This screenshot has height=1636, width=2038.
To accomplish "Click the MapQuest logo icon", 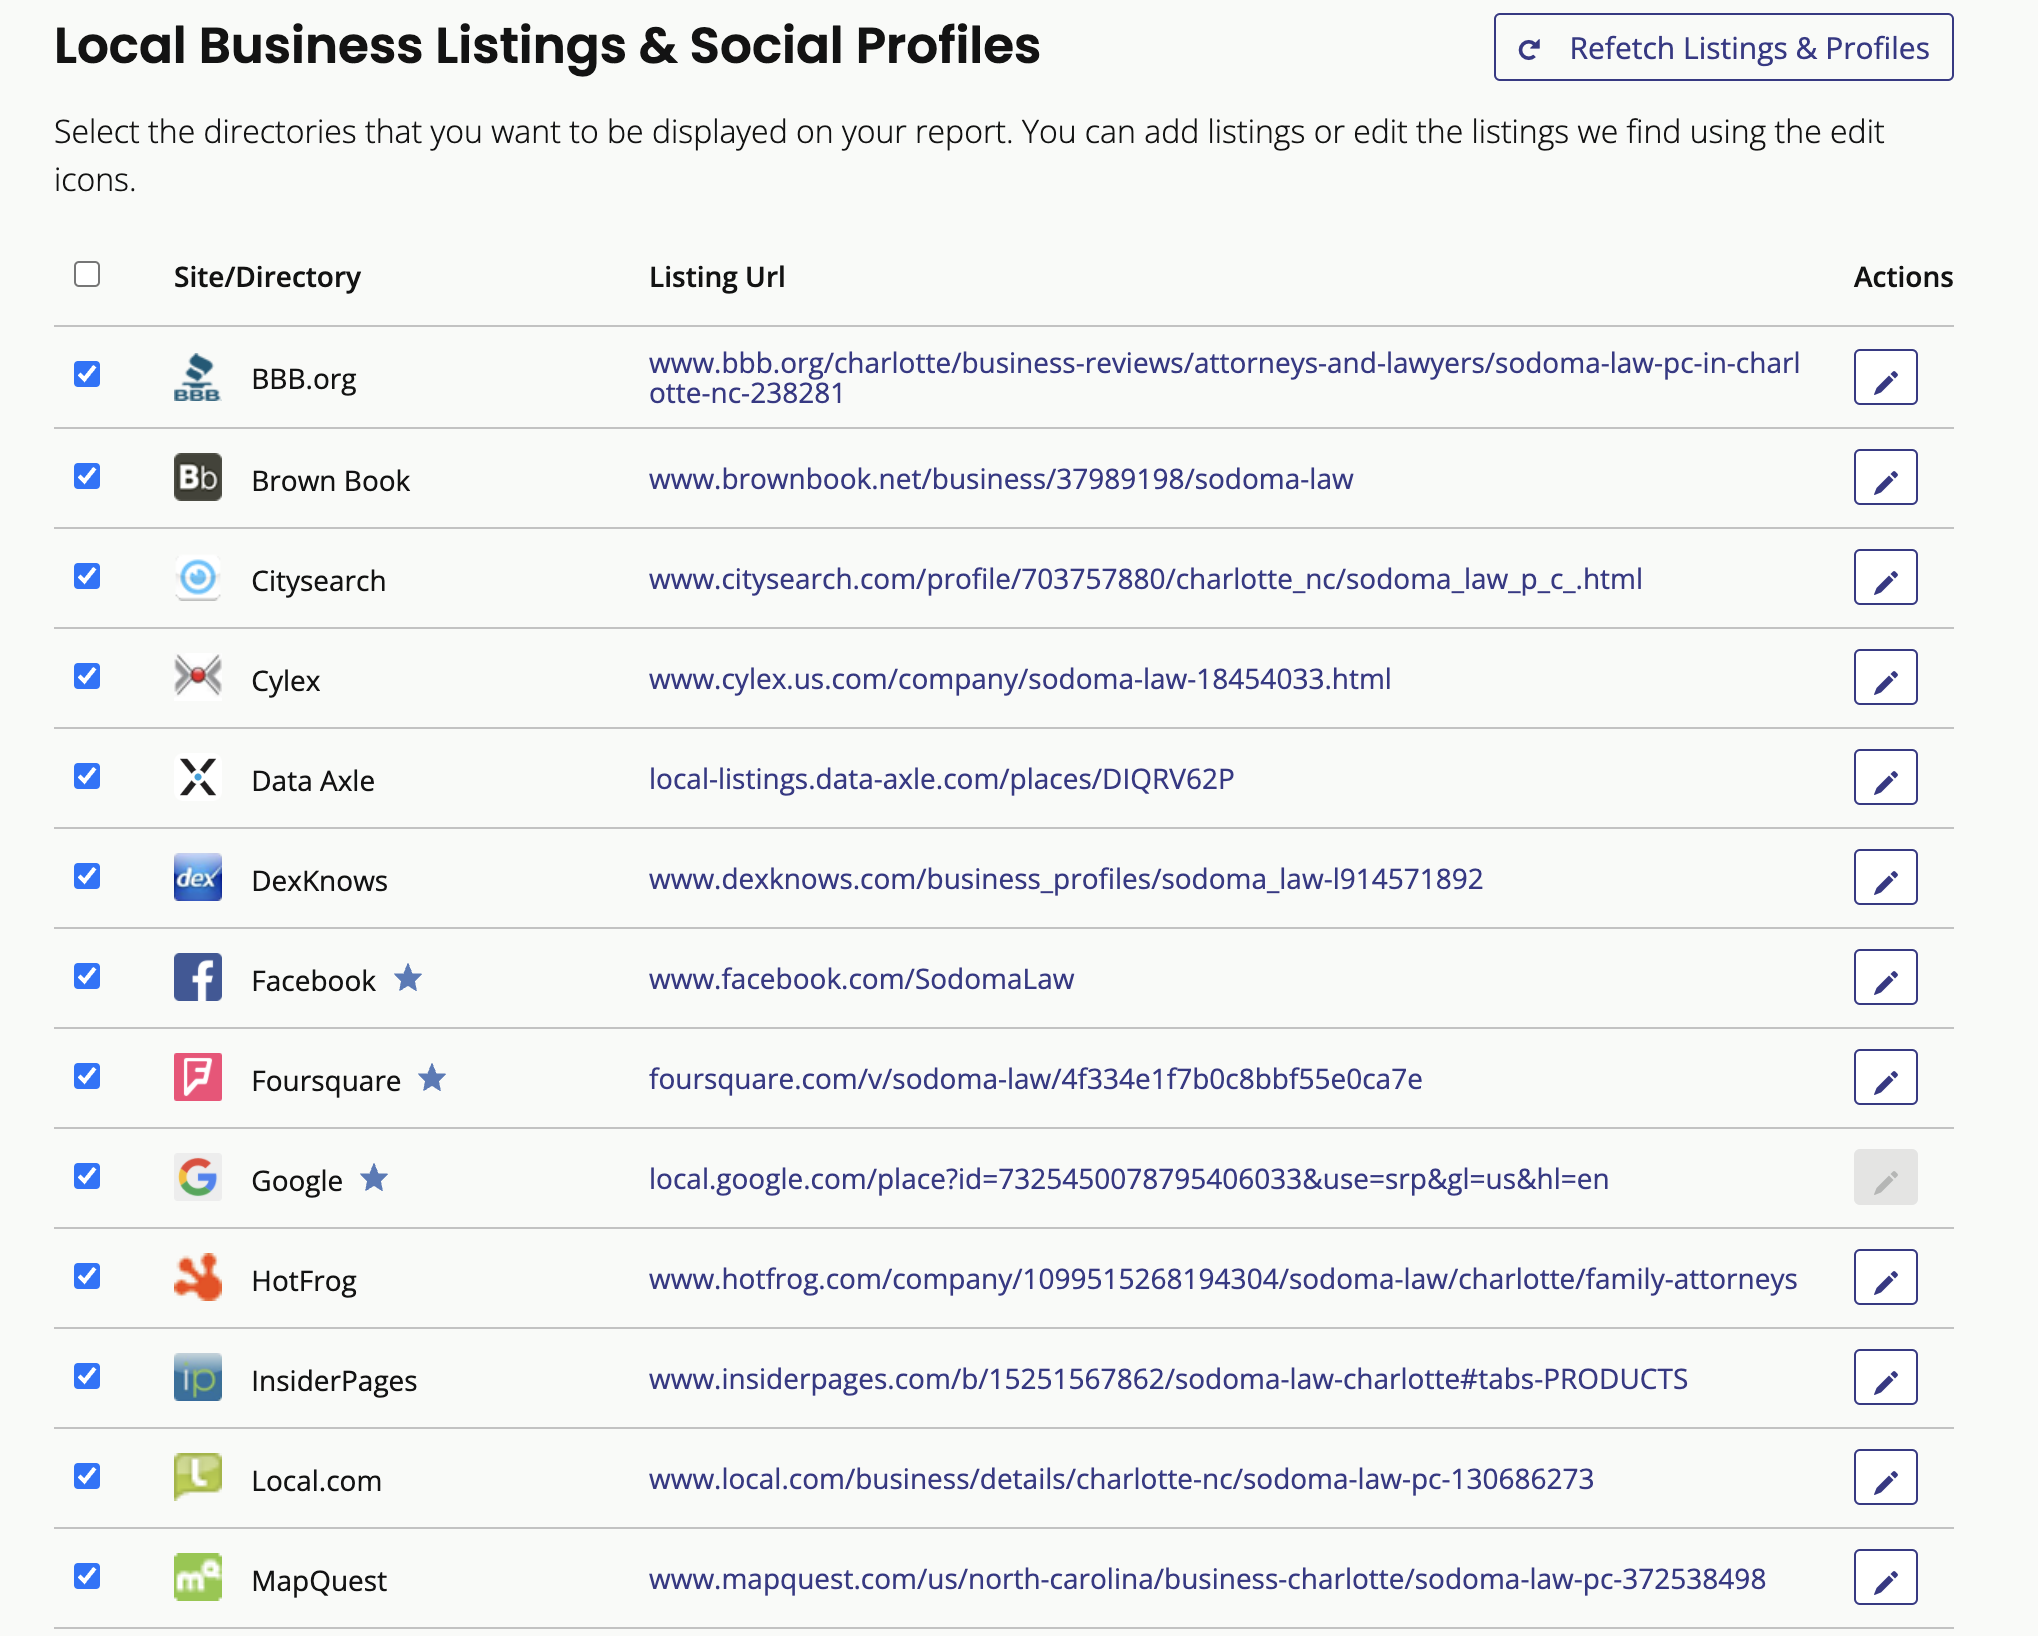I will pos(197,1578).
